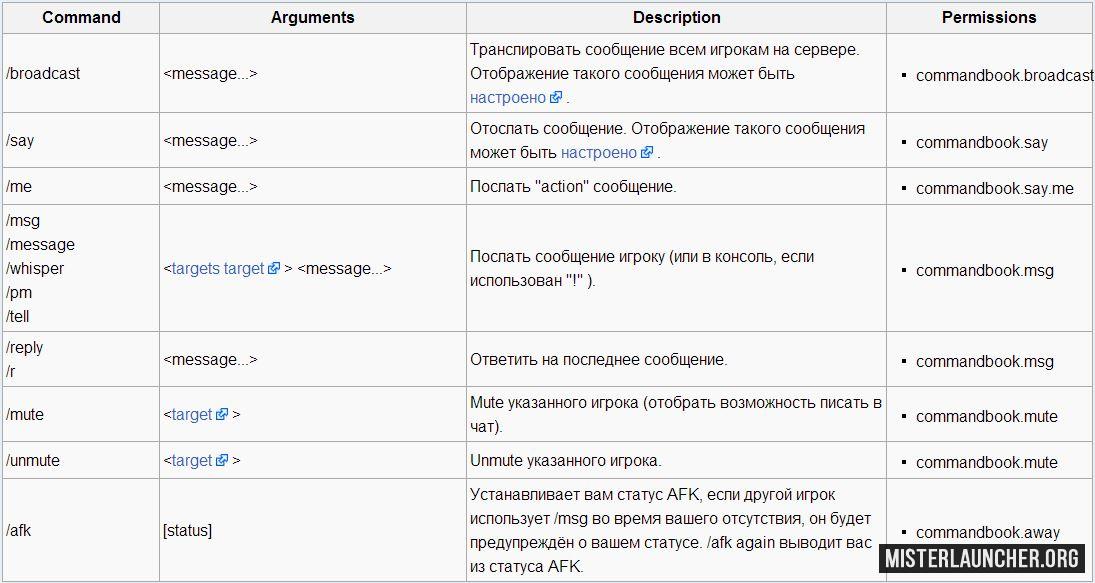Click the /broadcast command cell
This screenshot has height=583, width=1095.
[81, 73]
